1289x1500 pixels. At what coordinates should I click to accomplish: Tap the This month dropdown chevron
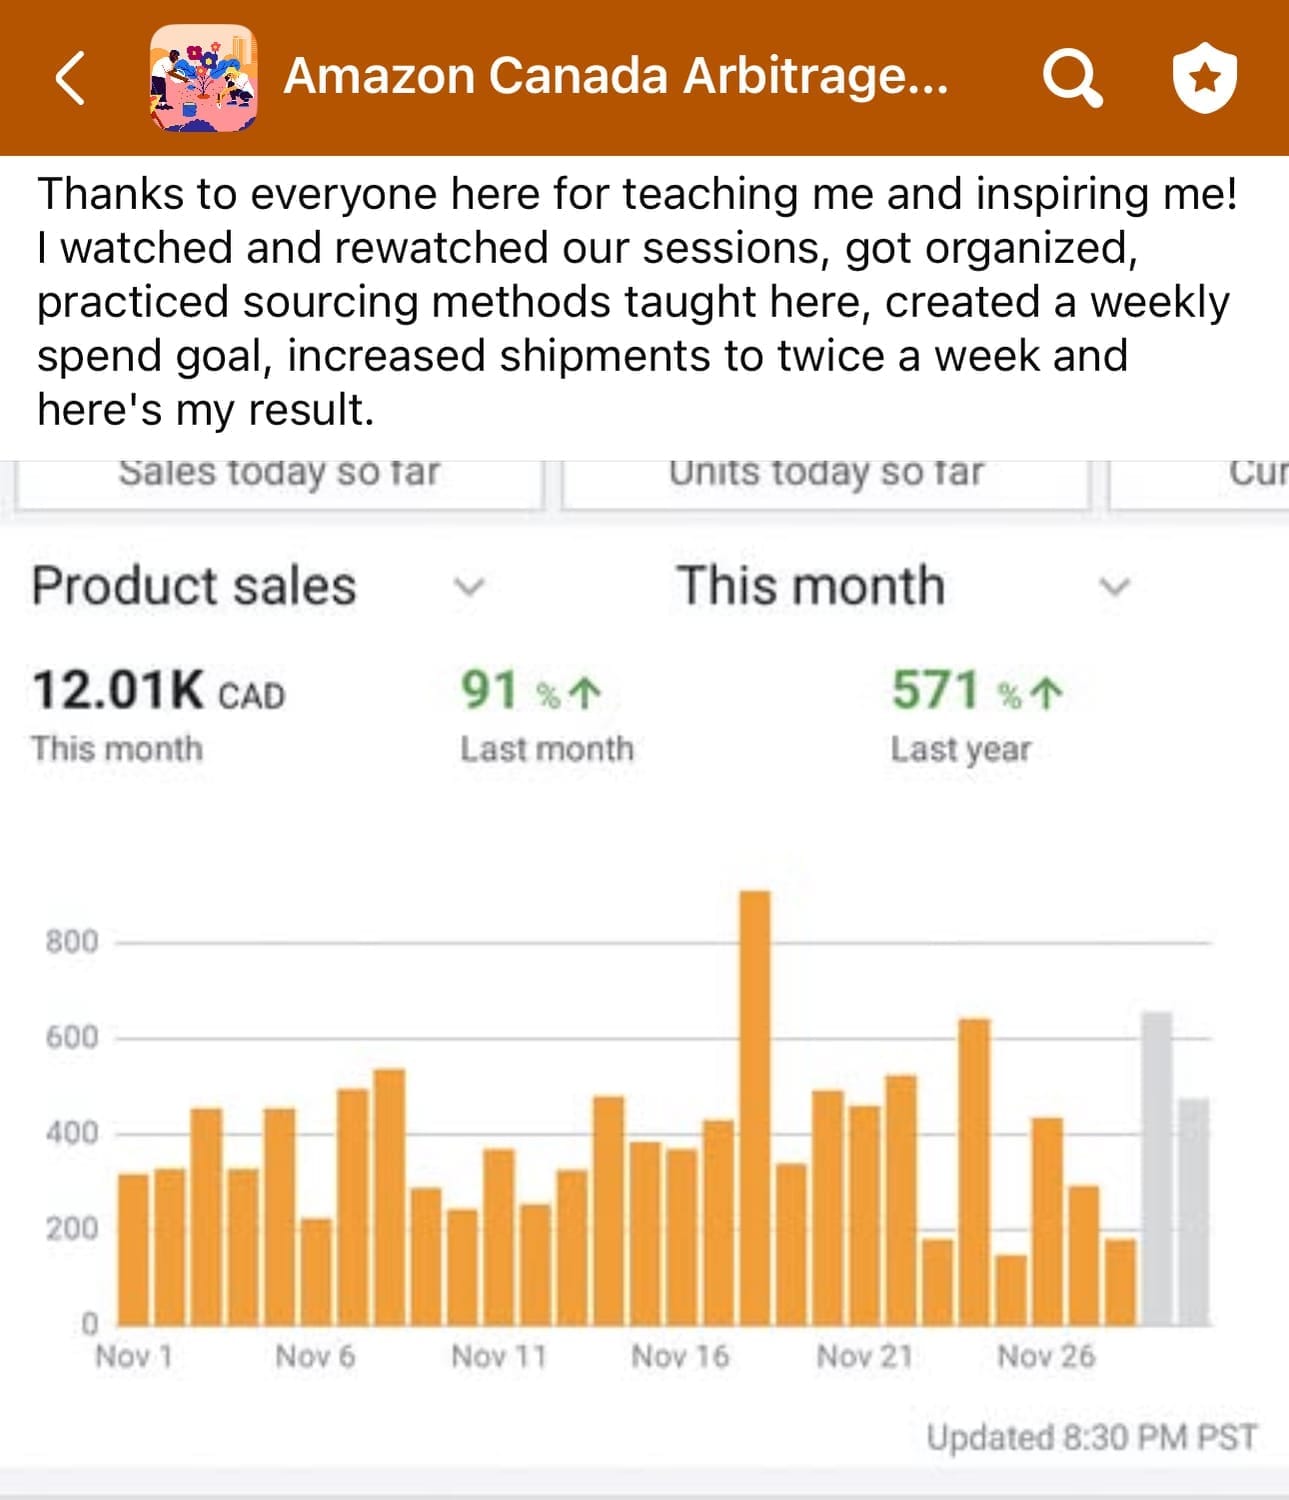1114,586
